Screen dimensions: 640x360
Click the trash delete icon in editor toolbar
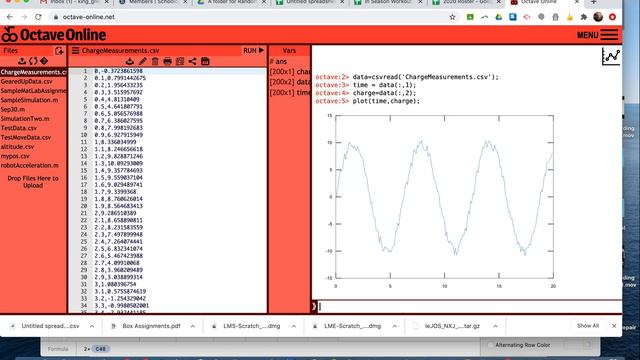155,62
